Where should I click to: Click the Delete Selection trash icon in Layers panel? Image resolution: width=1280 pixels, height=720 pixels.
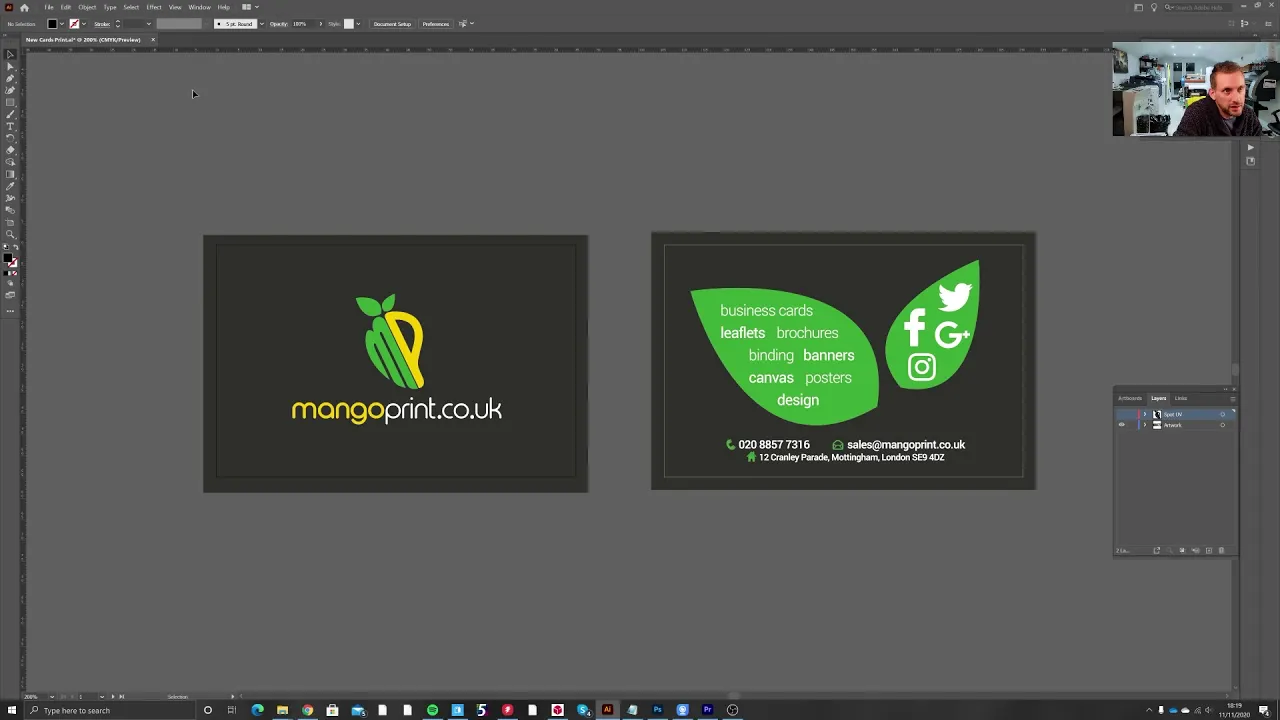1221,550
